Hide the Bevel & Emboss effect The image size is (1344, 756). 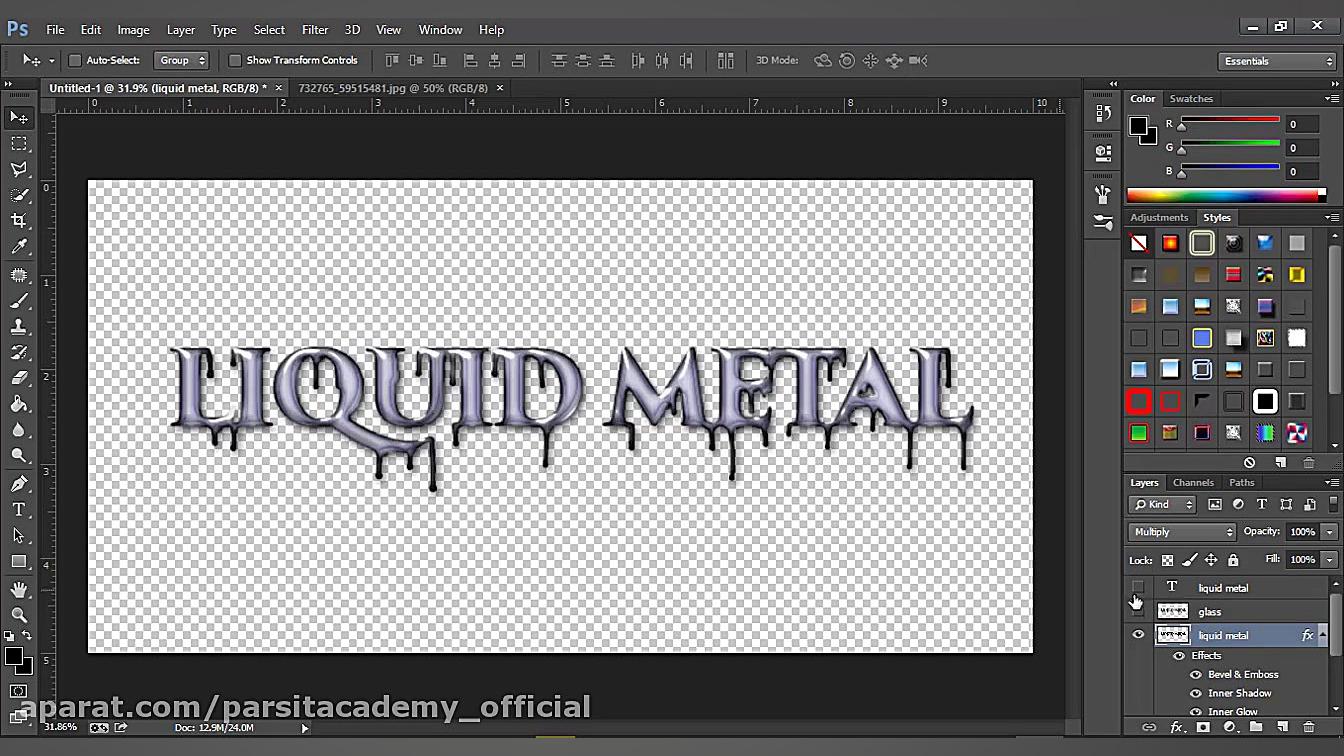[x=1196, y=675]
